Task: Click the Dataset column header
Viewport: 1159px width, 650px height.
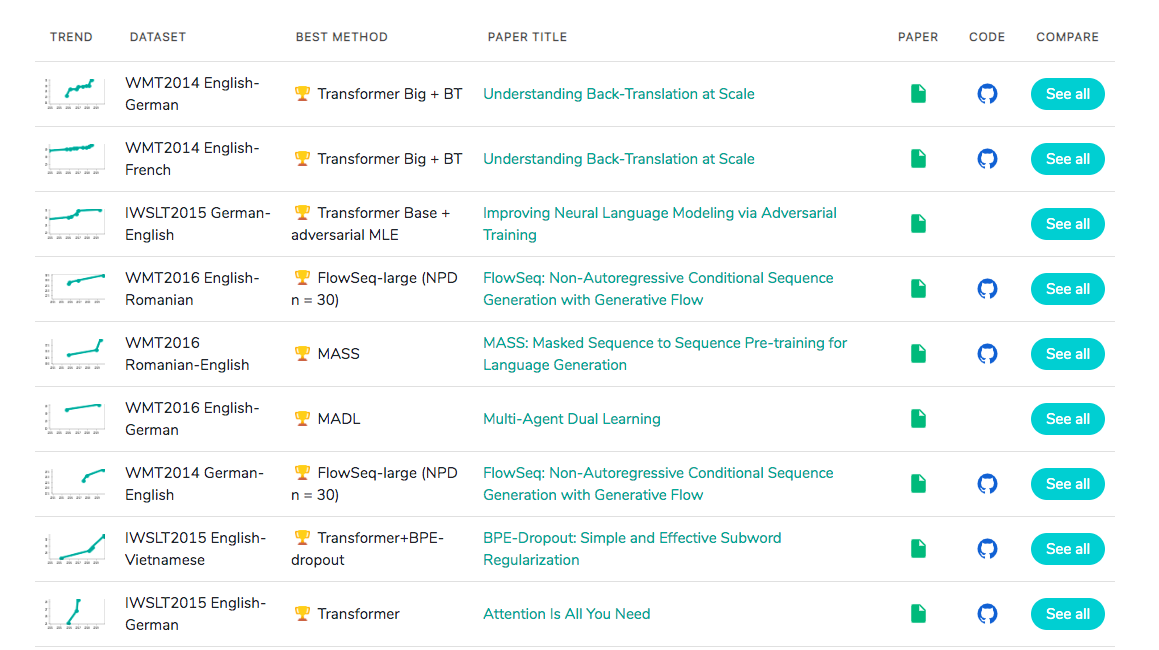Action: click(157, 37)
